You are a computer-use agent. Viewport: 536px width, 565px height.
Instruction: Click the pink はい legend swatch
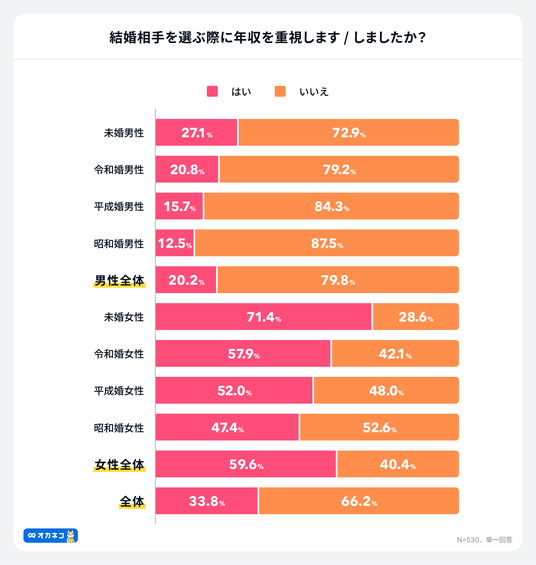(212, 92)
